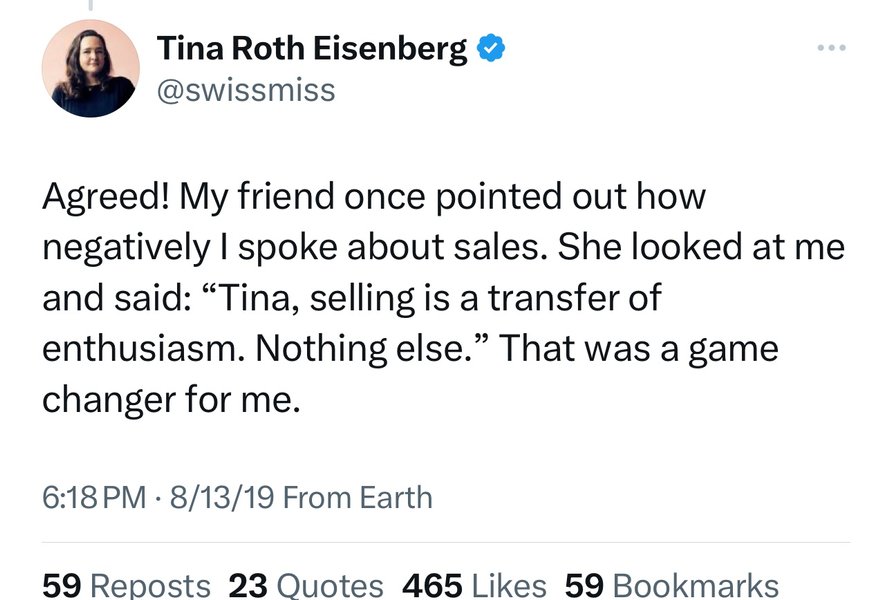View the 59 Reposts list
The image size is (892, 600).
coord(126,586)
